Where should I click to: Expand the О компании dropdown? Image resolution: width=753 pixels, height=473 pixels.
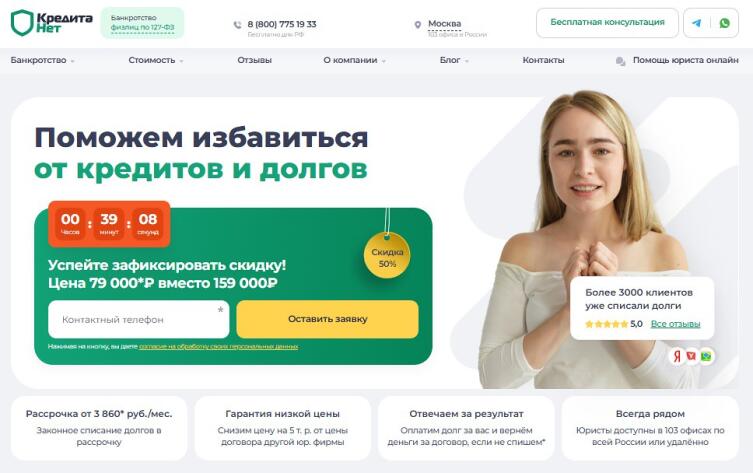[x=354, y=60]
